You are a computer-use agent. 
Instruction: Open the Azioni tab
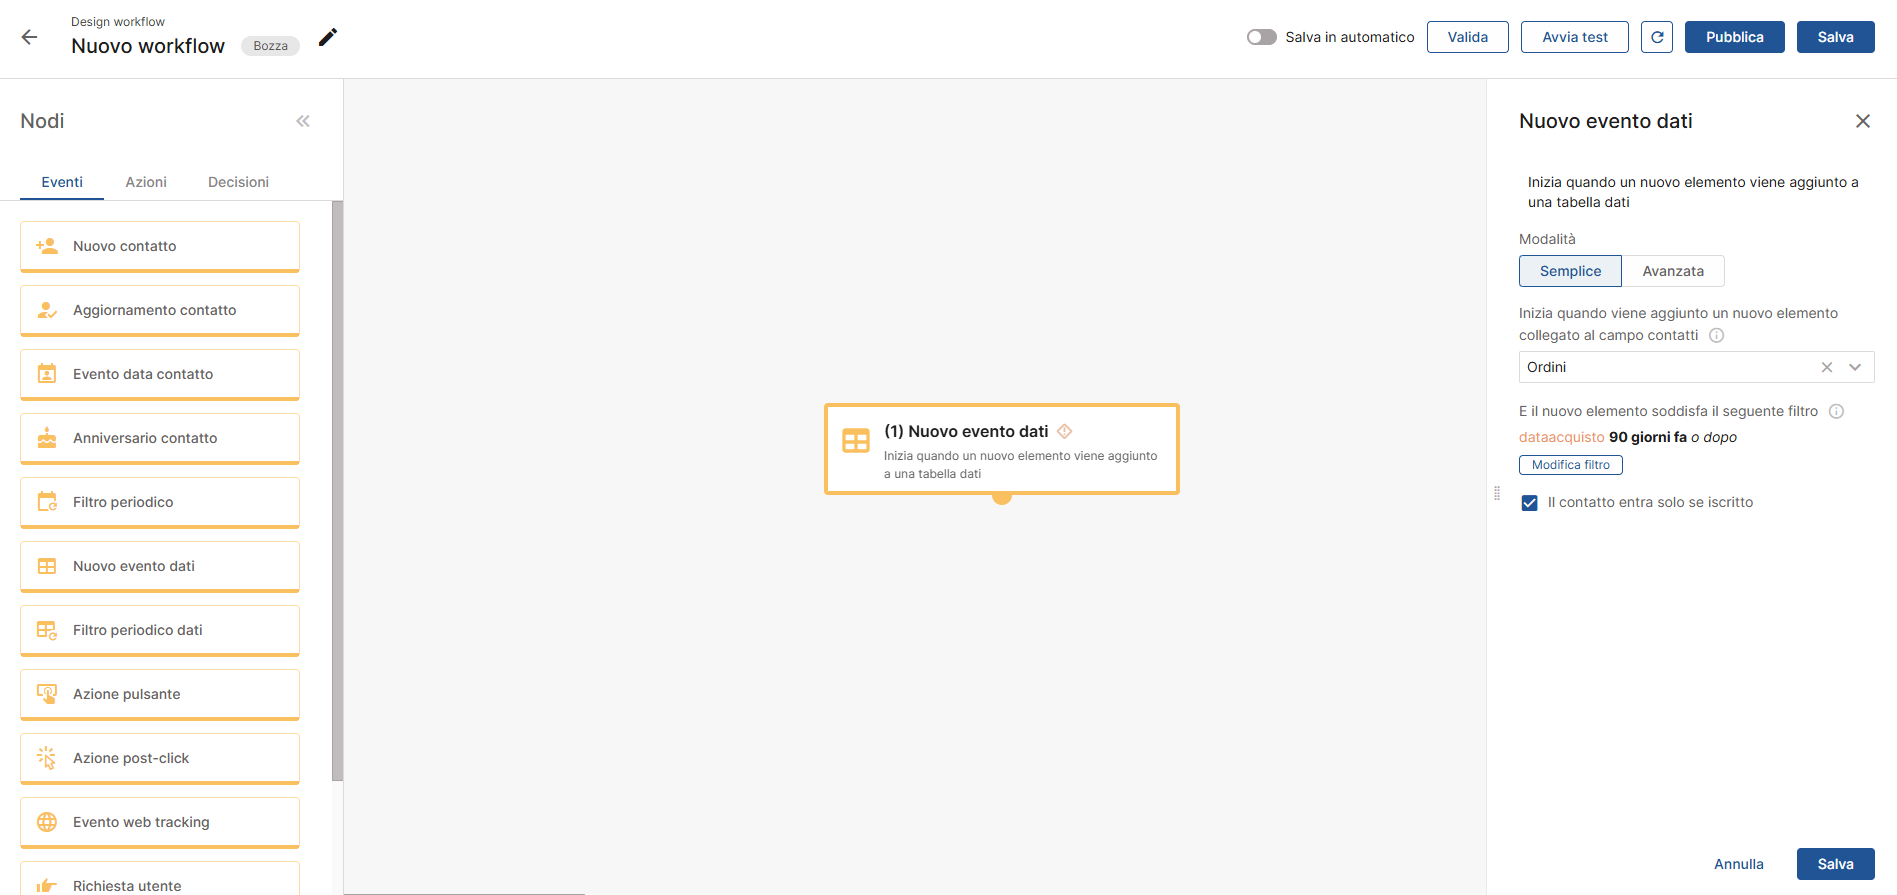tap(146, 182)
